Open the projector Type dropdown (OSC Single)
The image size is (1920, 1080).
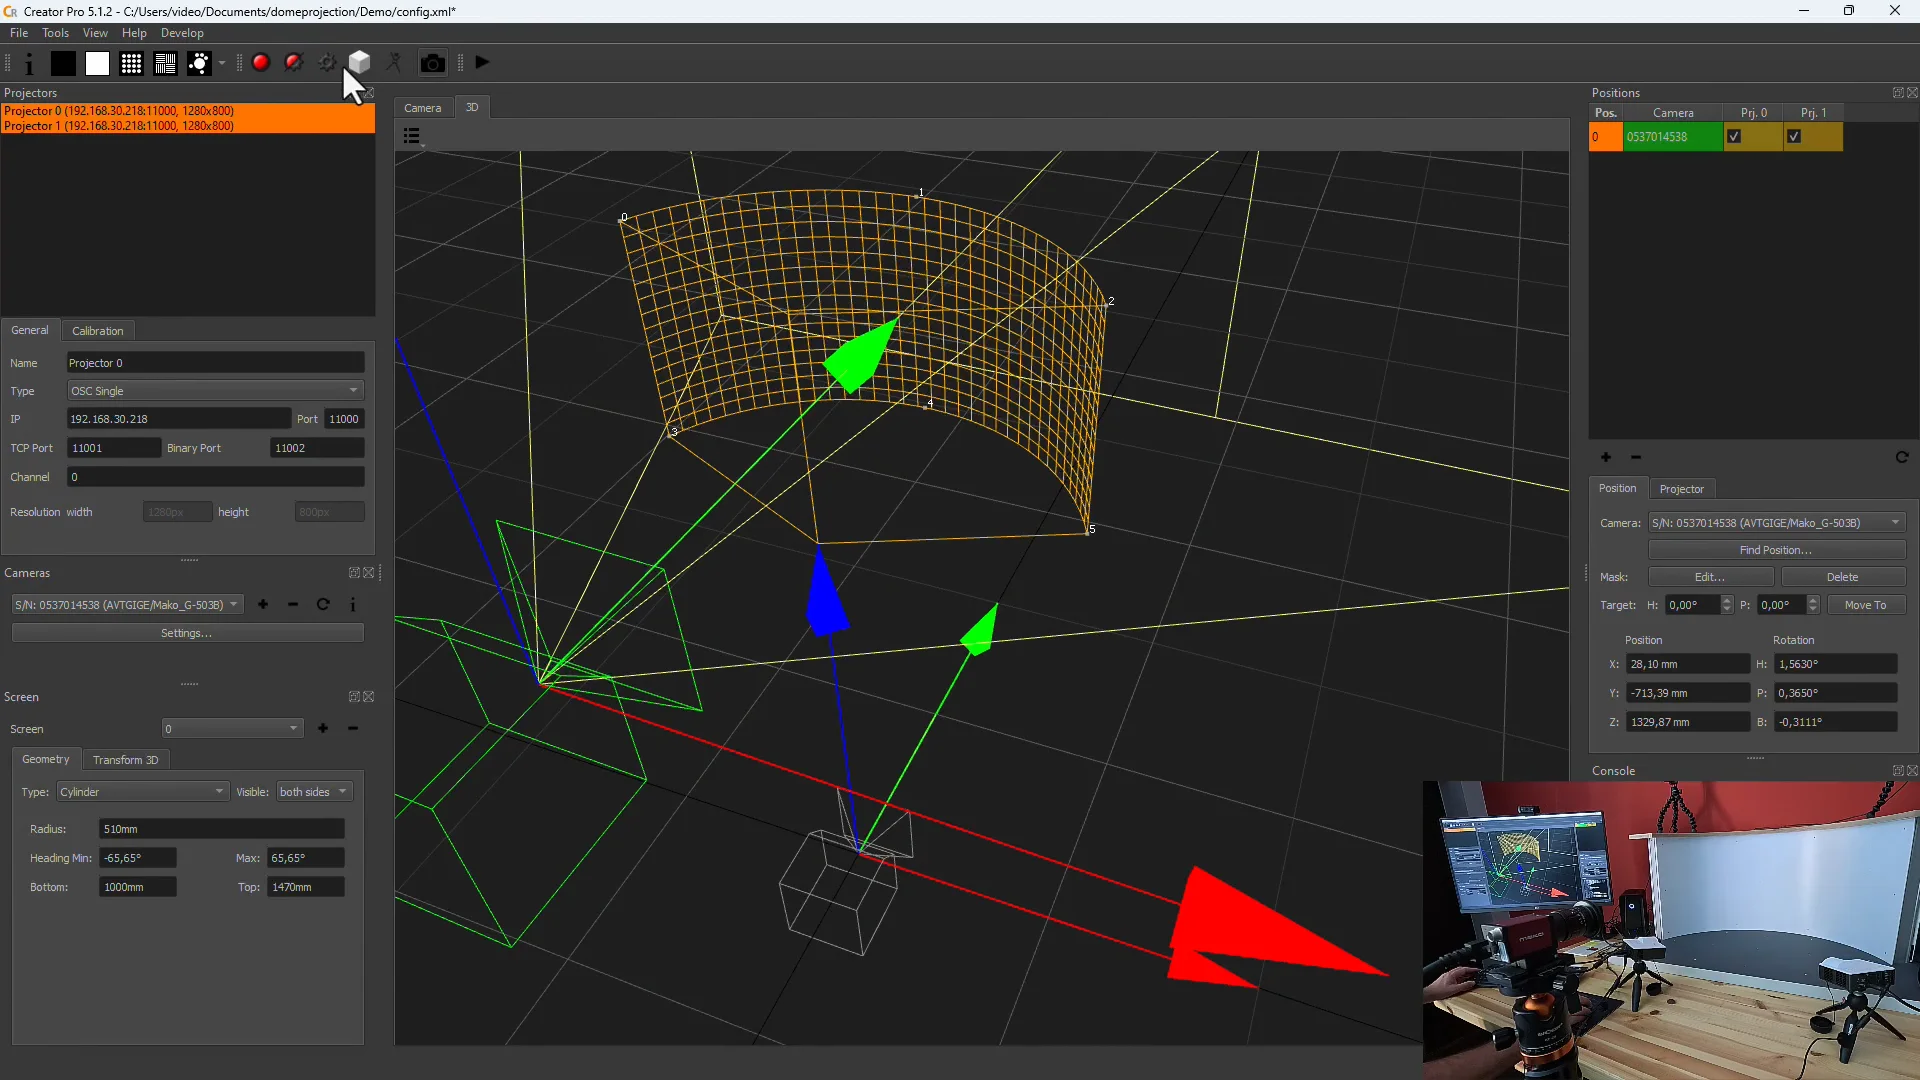pos(215,391)
